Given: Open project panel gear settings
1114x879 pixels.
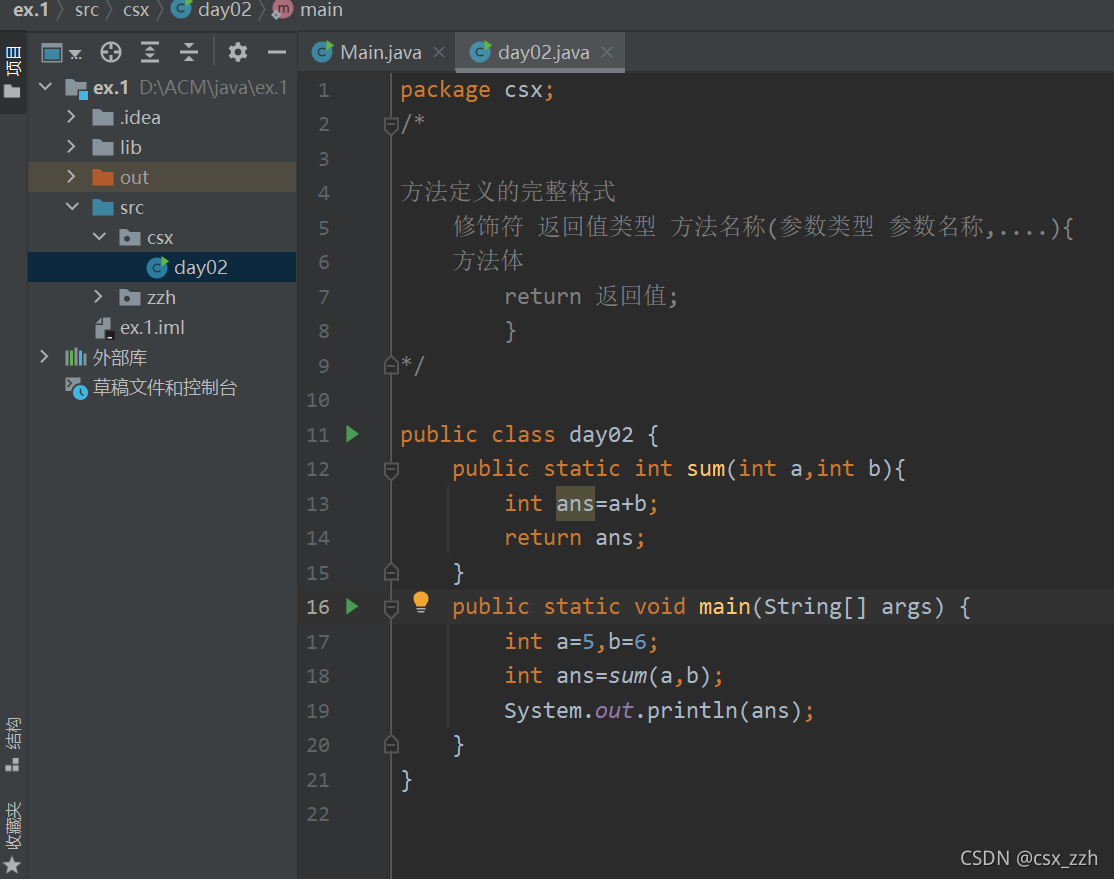Looking at the screenshot, I should [237, 52].
